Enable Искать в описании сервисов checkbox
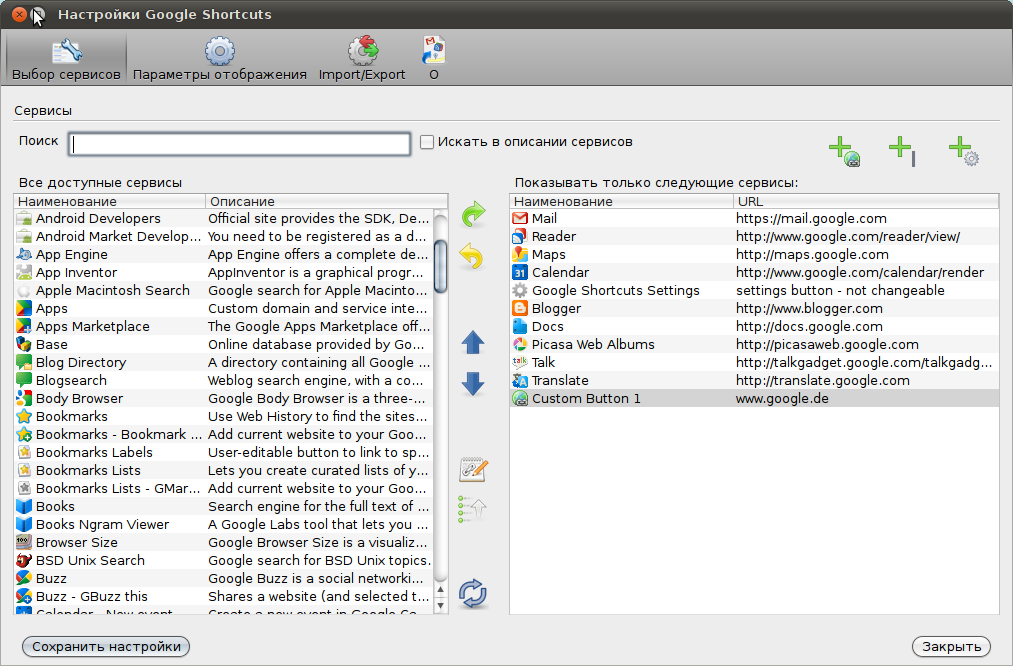Screen dimensions: 1013x666 point(426,141)
